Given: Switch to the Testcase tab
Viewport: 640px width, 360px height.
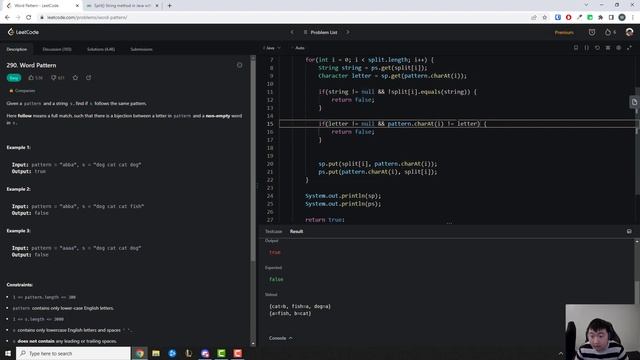Looking at the screenshot, I should tap(273, 231).
